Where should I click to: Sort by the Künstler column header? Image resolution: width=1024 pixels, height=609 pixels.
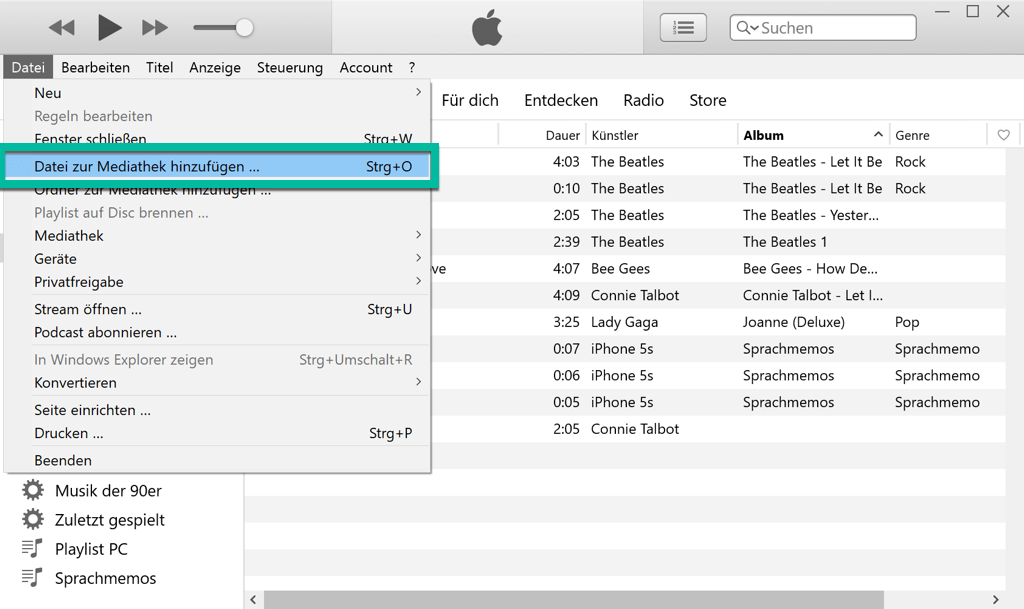tap(615, 135)
